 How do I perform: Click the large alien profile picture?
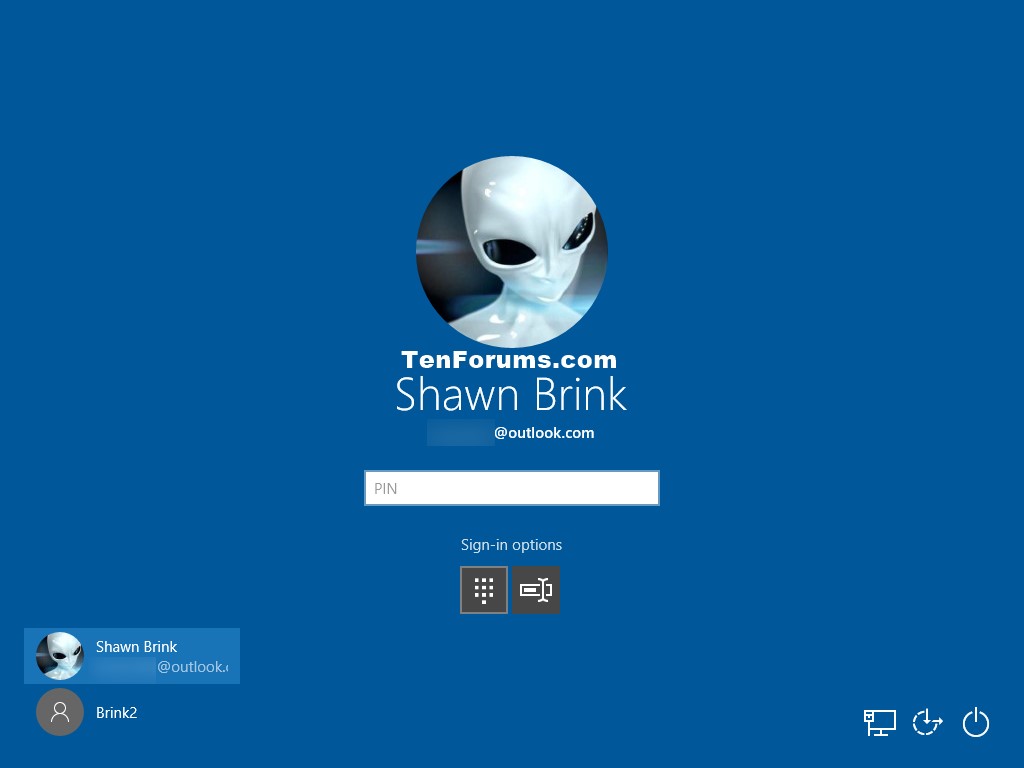[x=511, y=252]
